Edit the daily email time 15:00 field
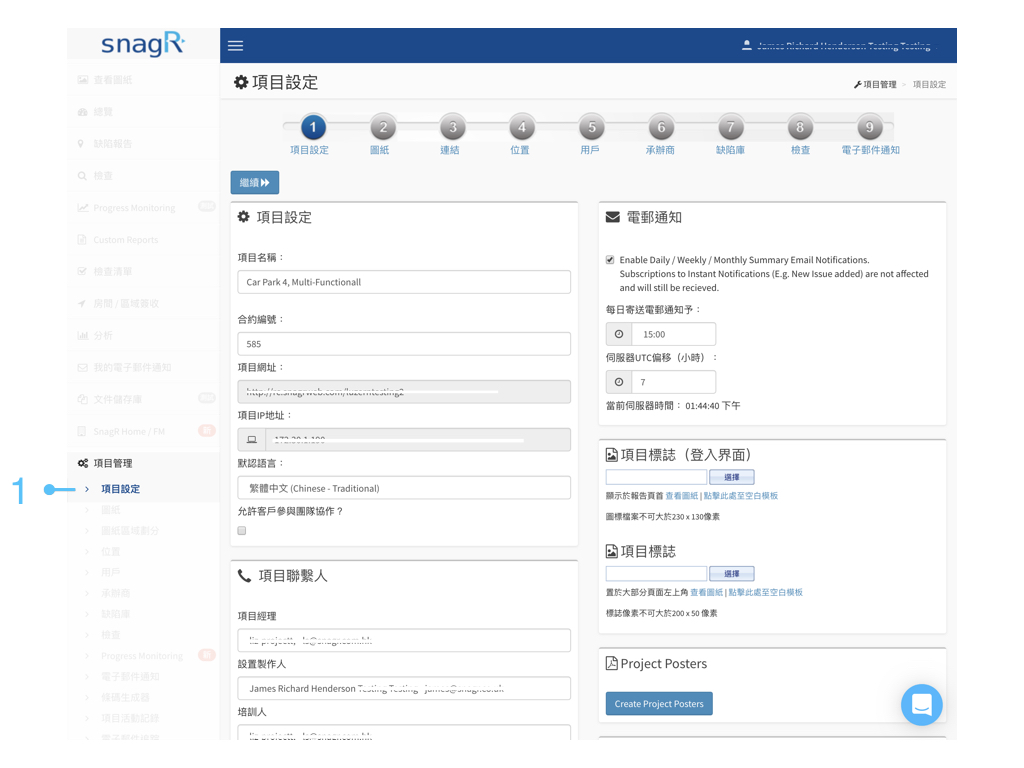This screenshot has width=1024, height=768. tap(673, 334)
